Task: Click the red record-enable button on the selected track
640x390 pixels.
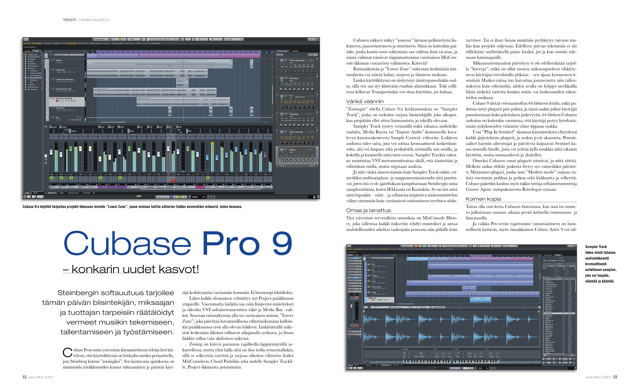Action: [x=57, y=101]
